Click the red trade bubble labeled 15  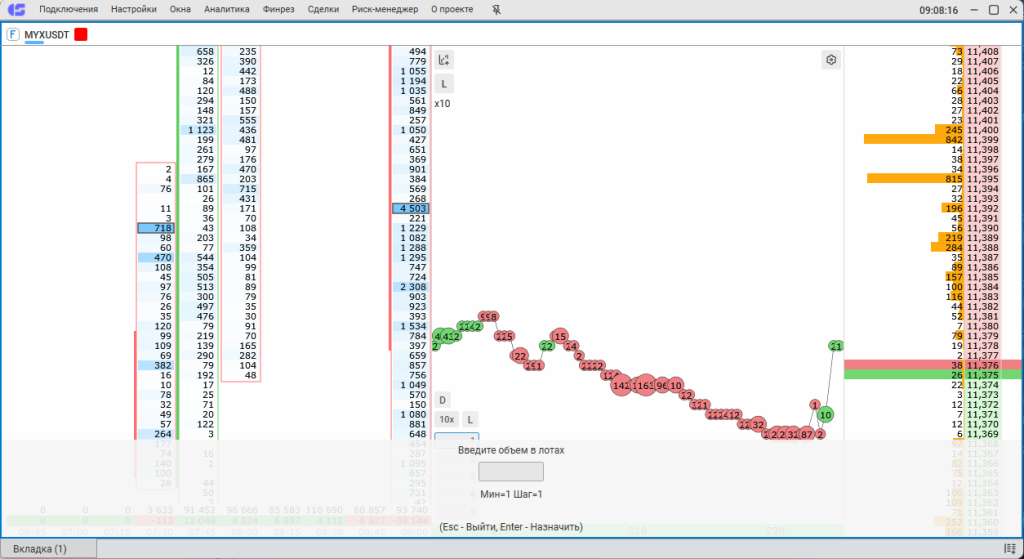pyautogui.click(x=560, y=337)
